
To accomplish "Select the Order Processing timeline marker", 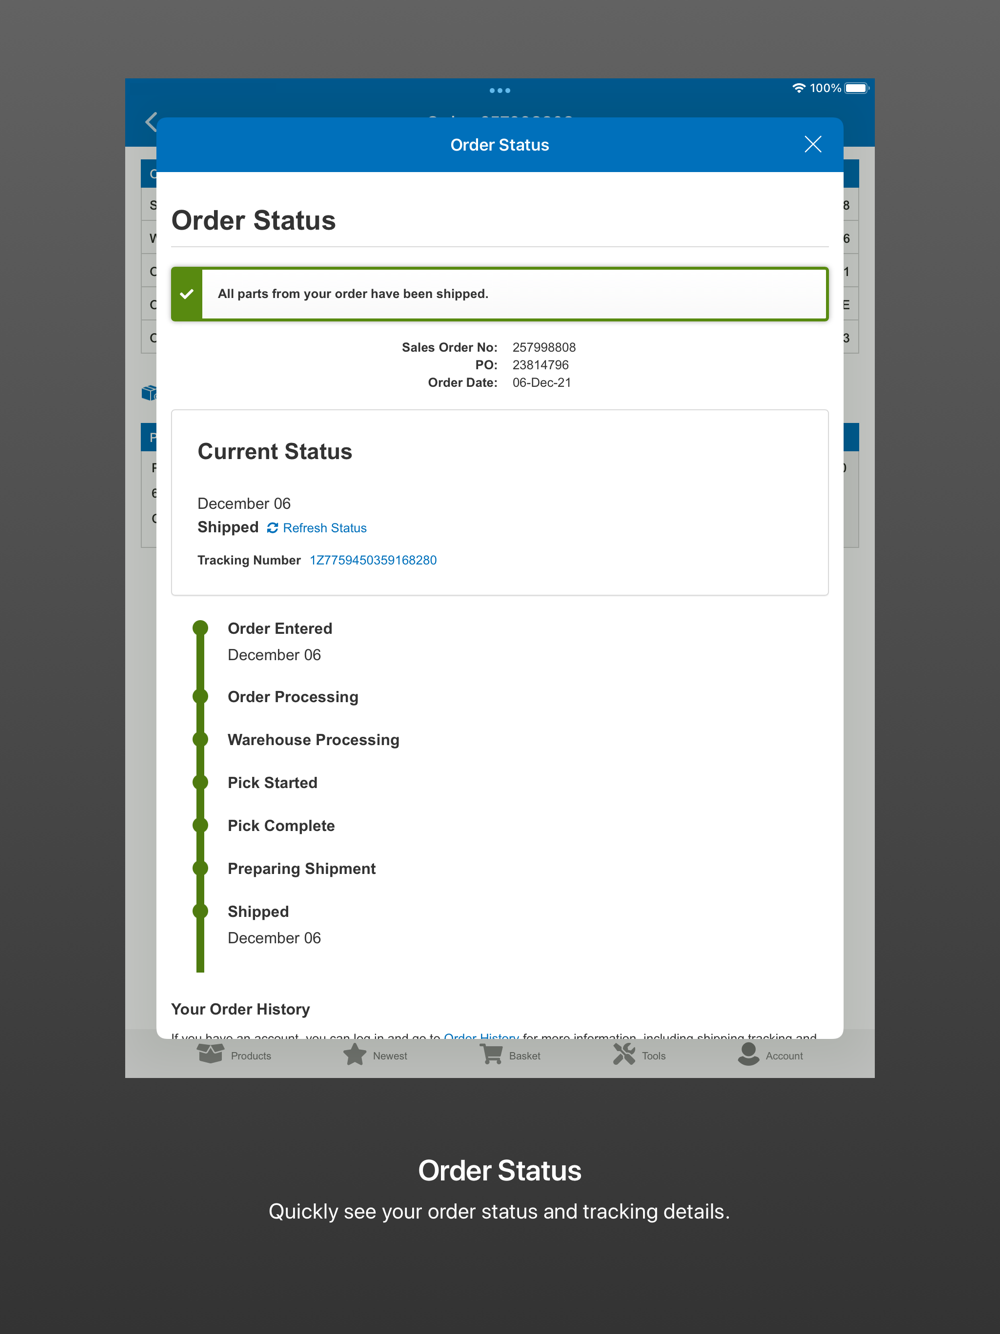I will click(200, 697).
